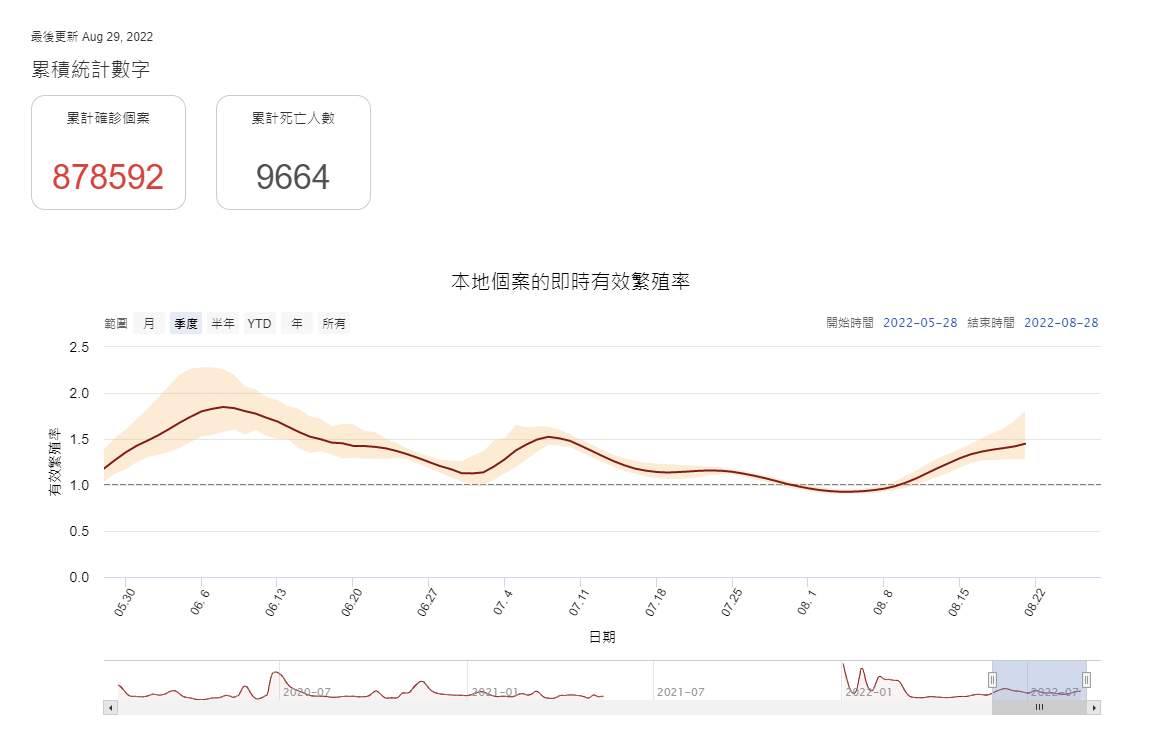Select the 季度 (quarter) range button
Screen dimensions: 1157x753
(x=185, y=323)
